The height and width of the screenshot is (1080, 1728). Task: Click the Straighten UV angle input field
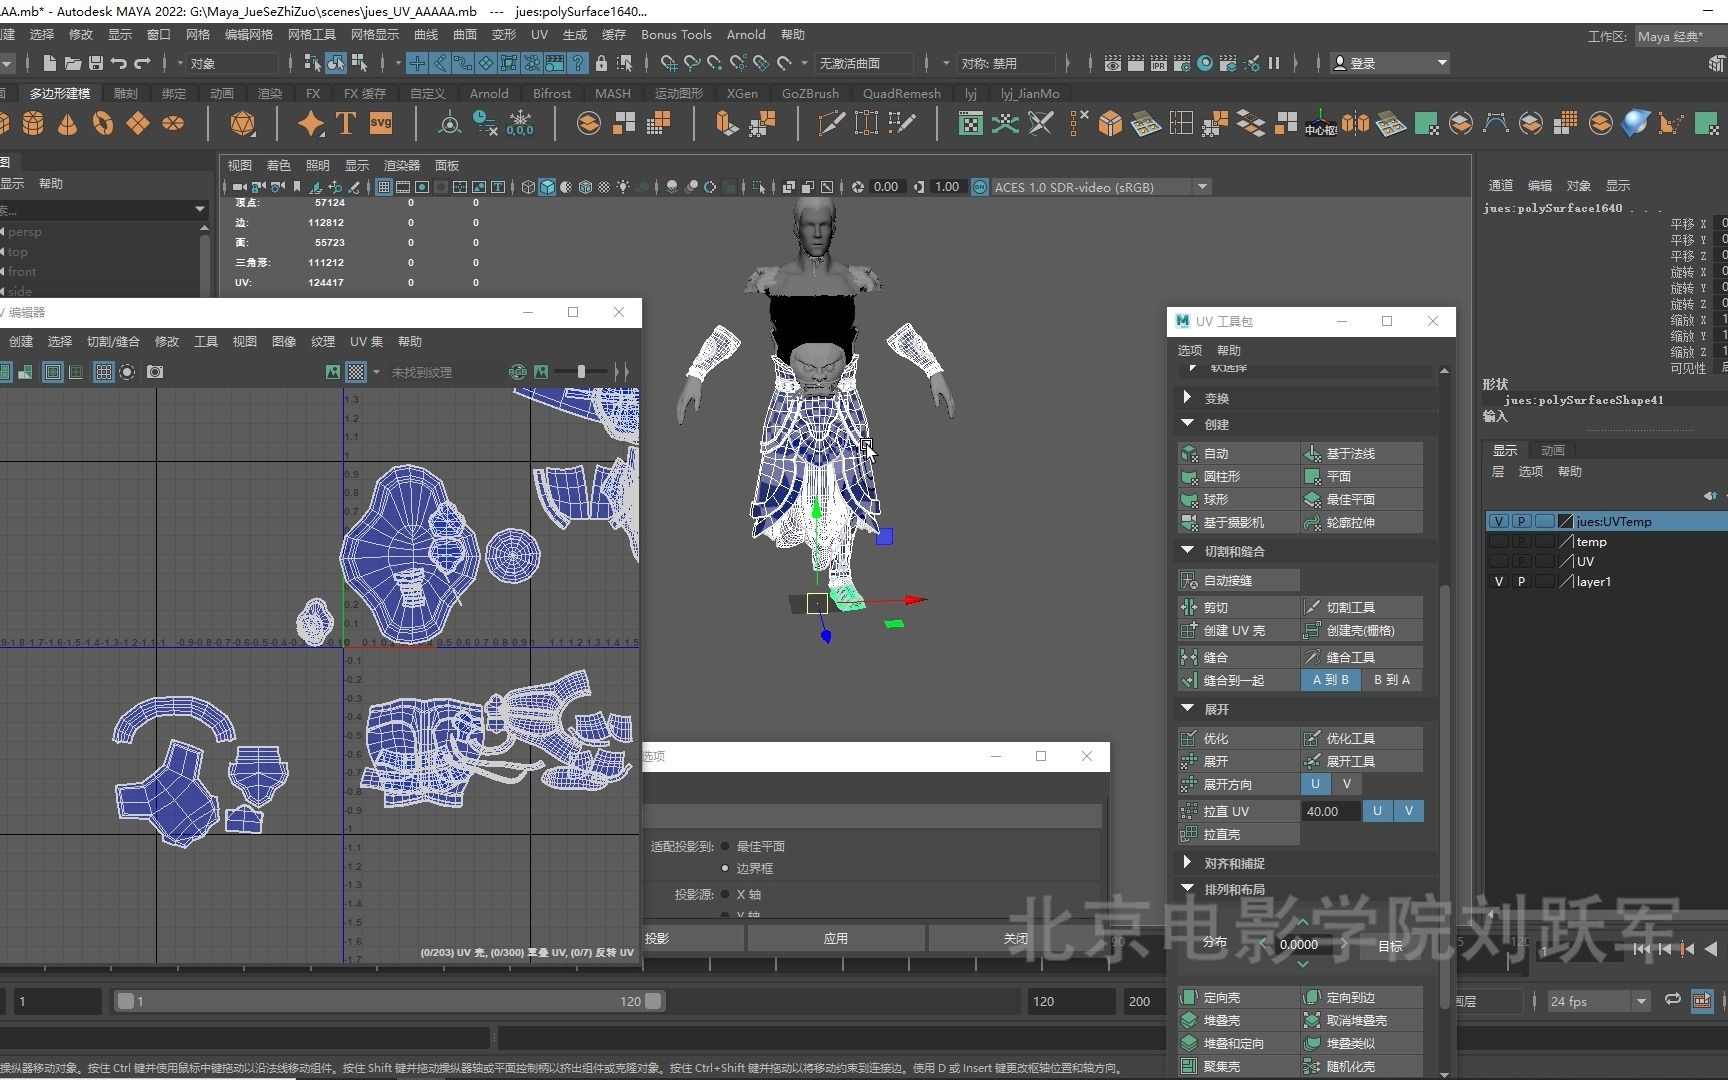pos(1328,811)
